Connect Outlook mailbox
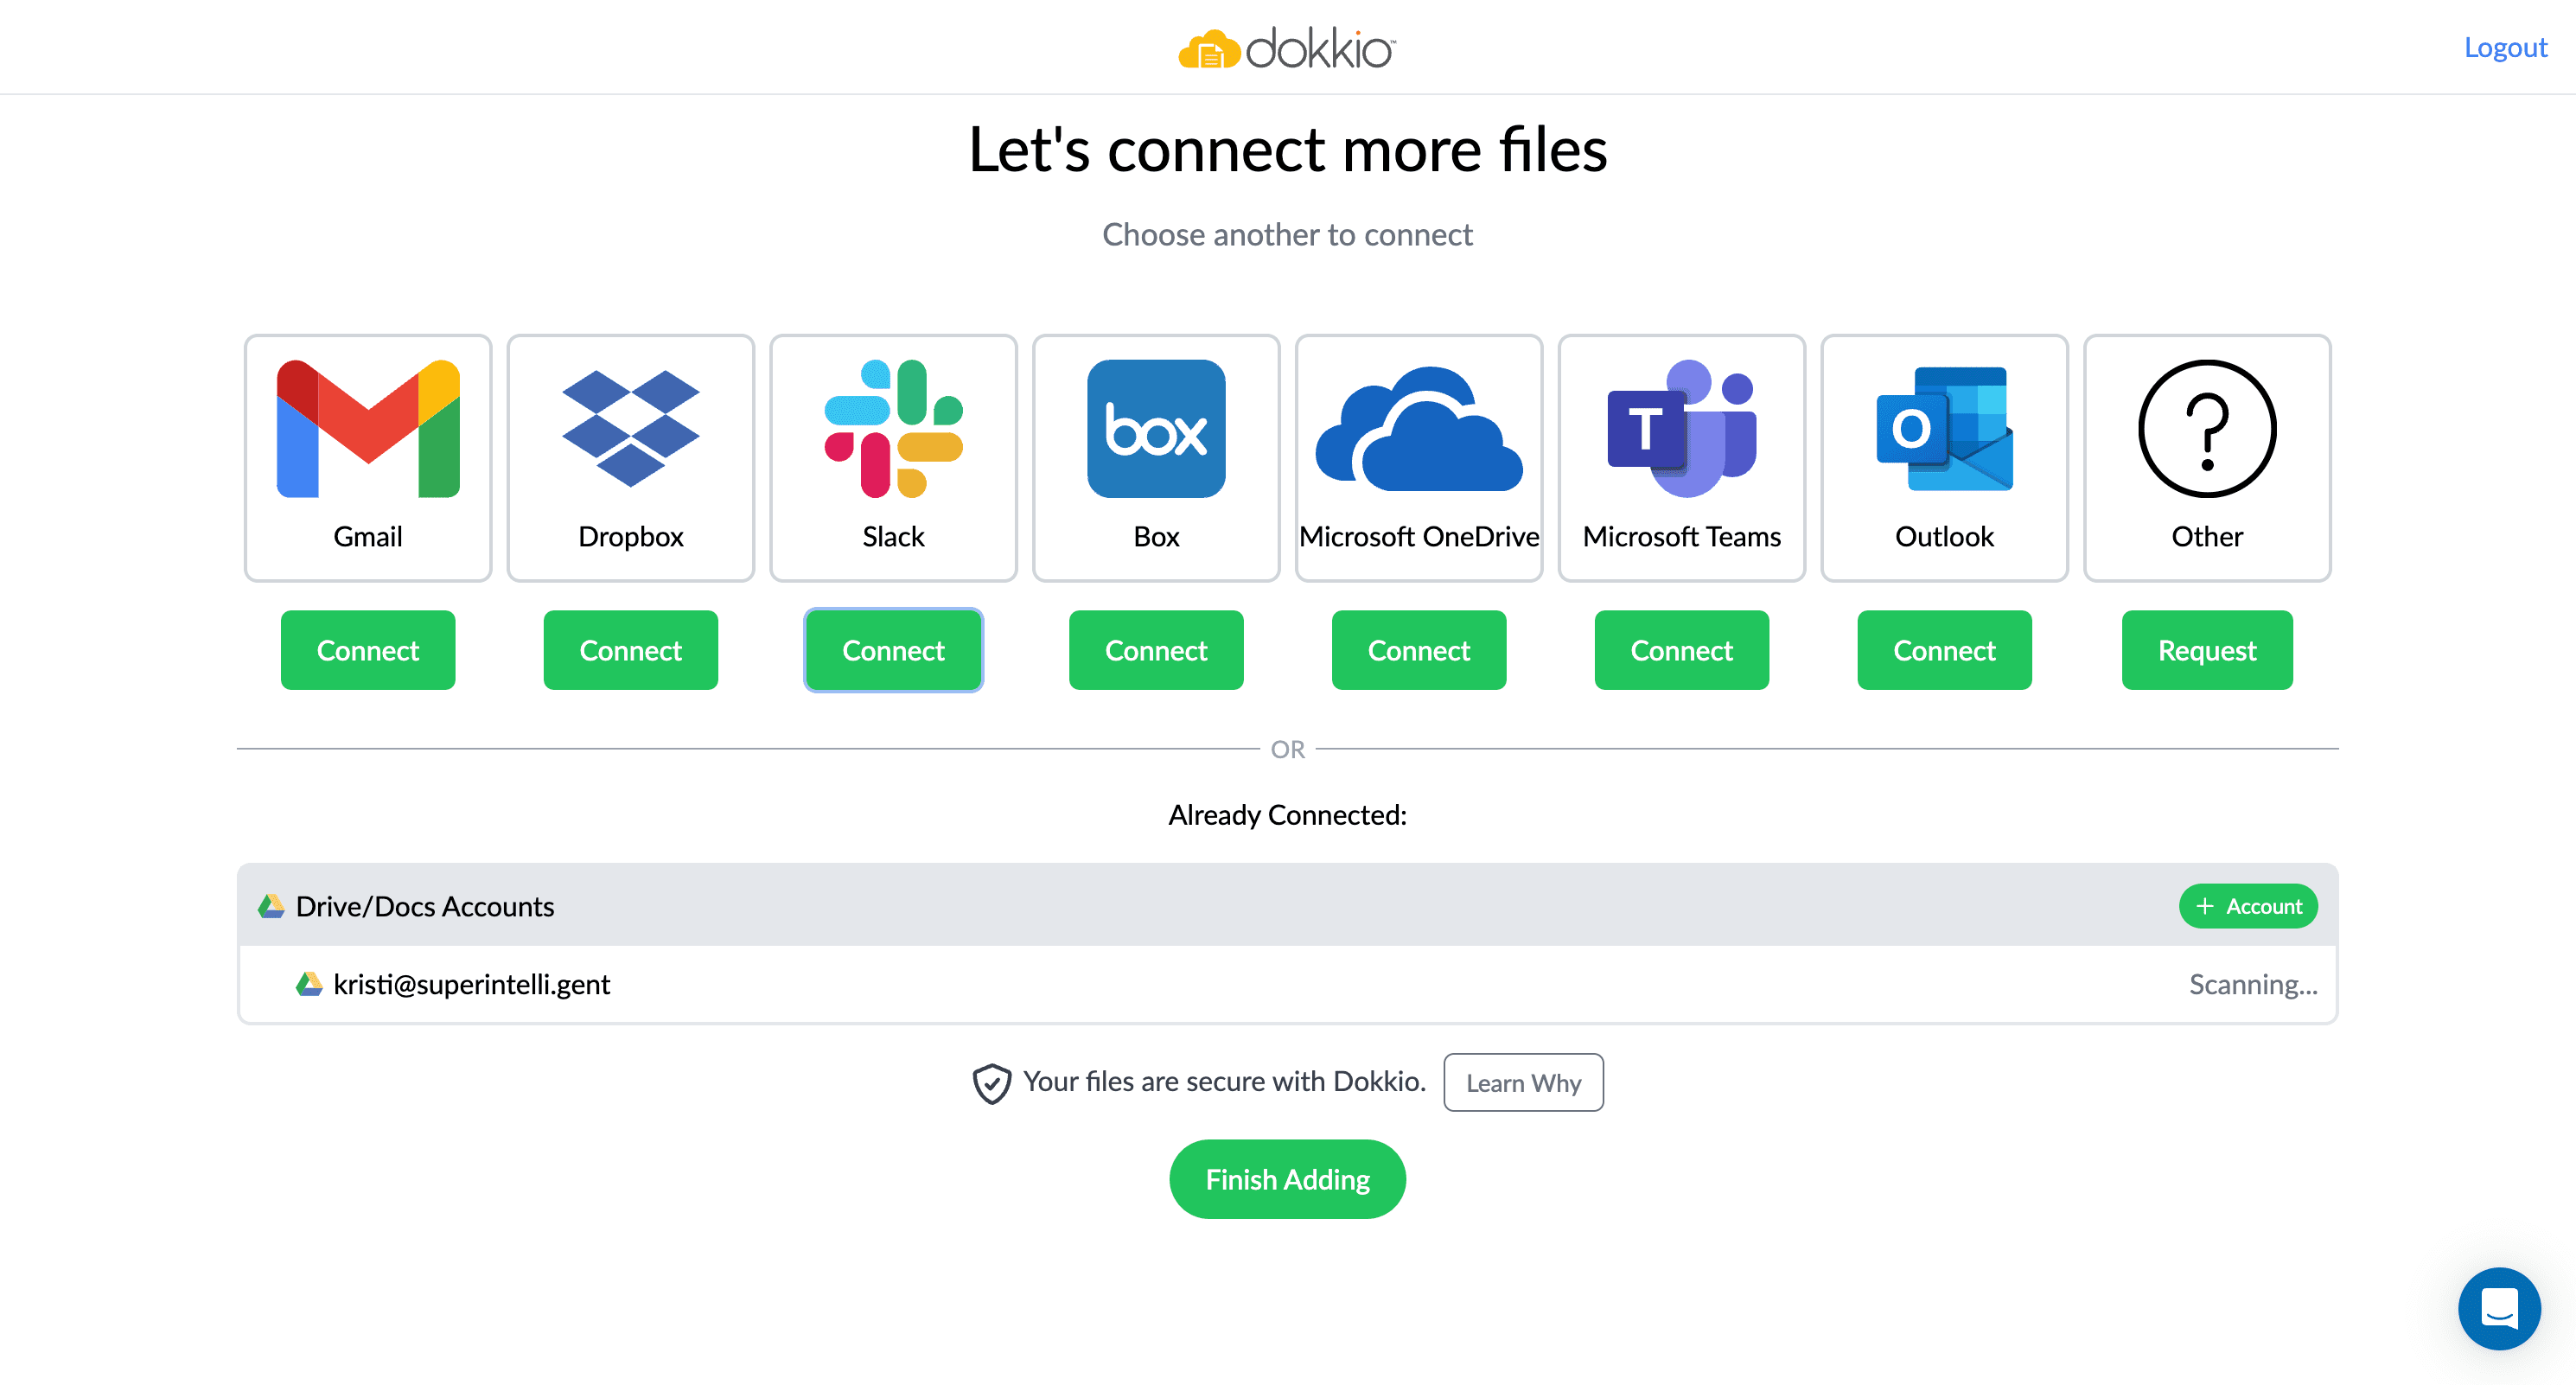 (x=1945, y=650)
